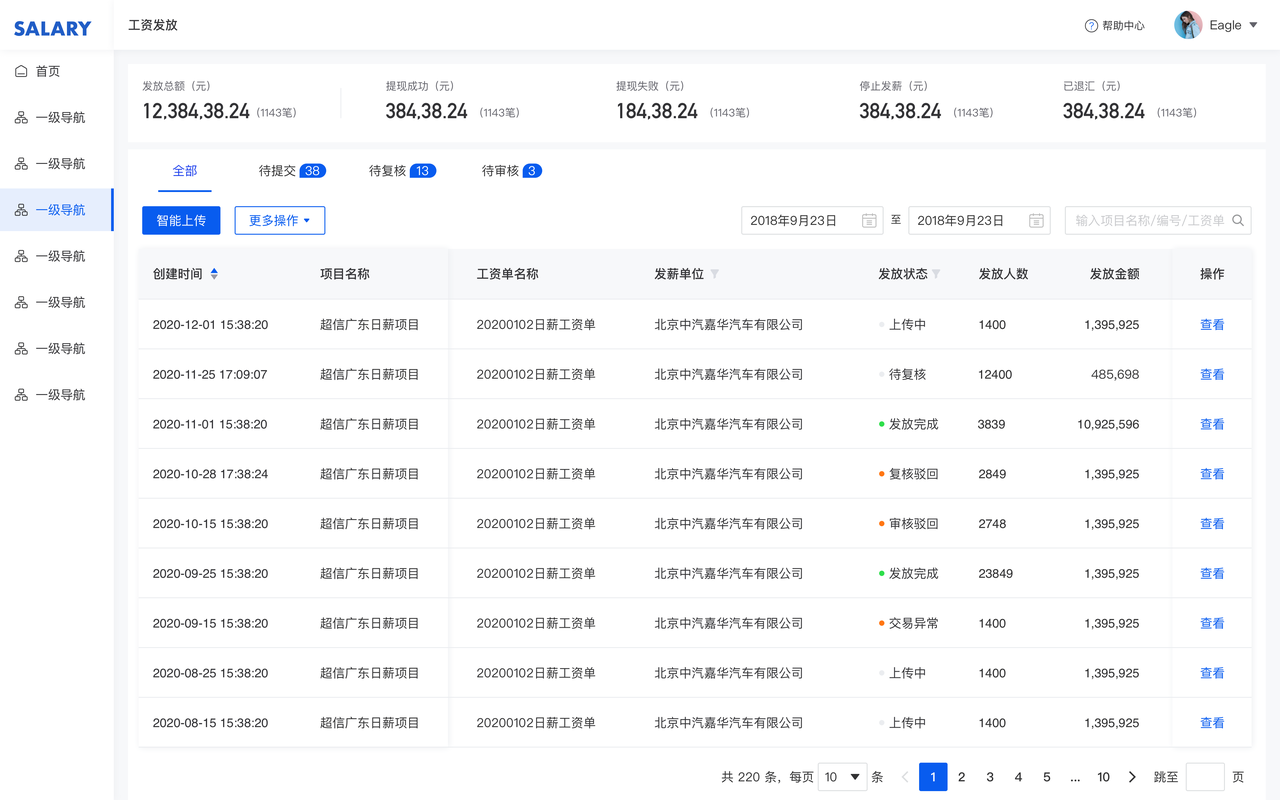
Task: Click the 智能上传 button
Action: 181,221
